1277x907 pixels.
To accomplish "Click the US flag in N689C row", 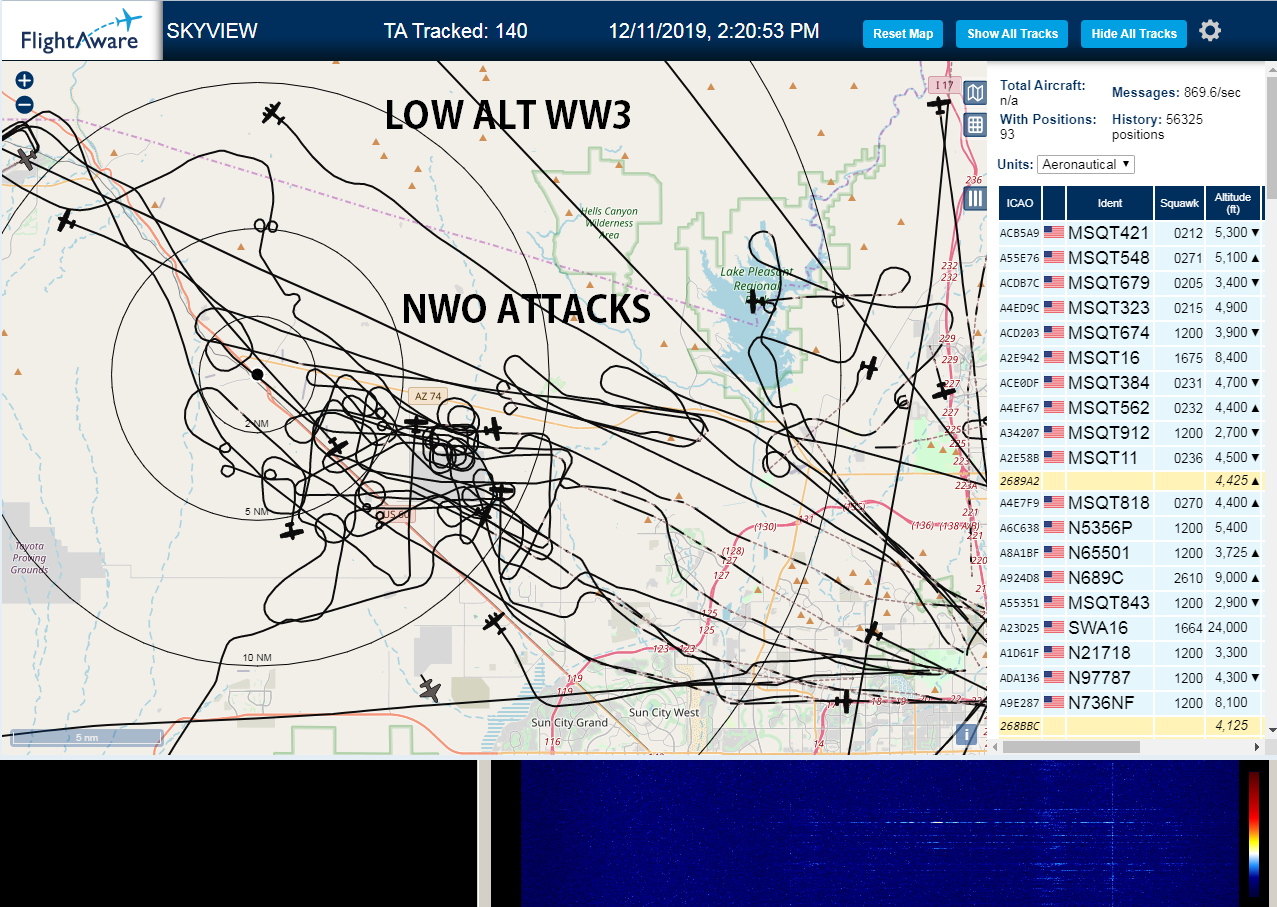I will [x=1054, y=577].
